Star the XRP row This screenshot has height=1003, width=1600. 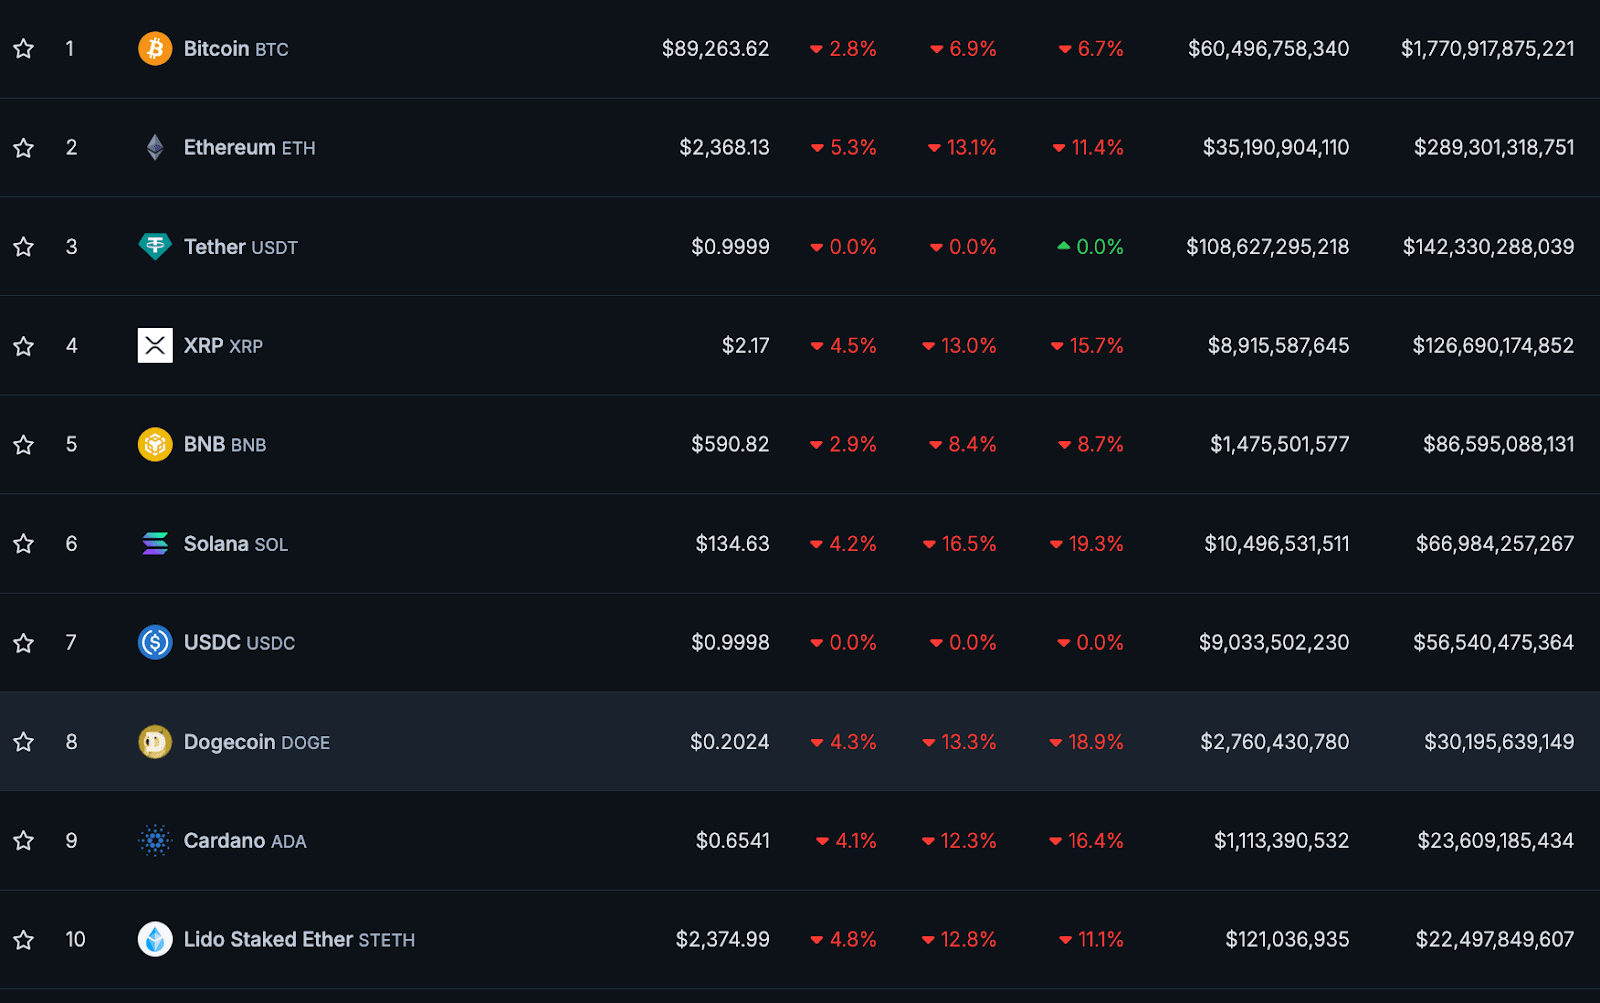pyautogui.click(x=24, y=346)
